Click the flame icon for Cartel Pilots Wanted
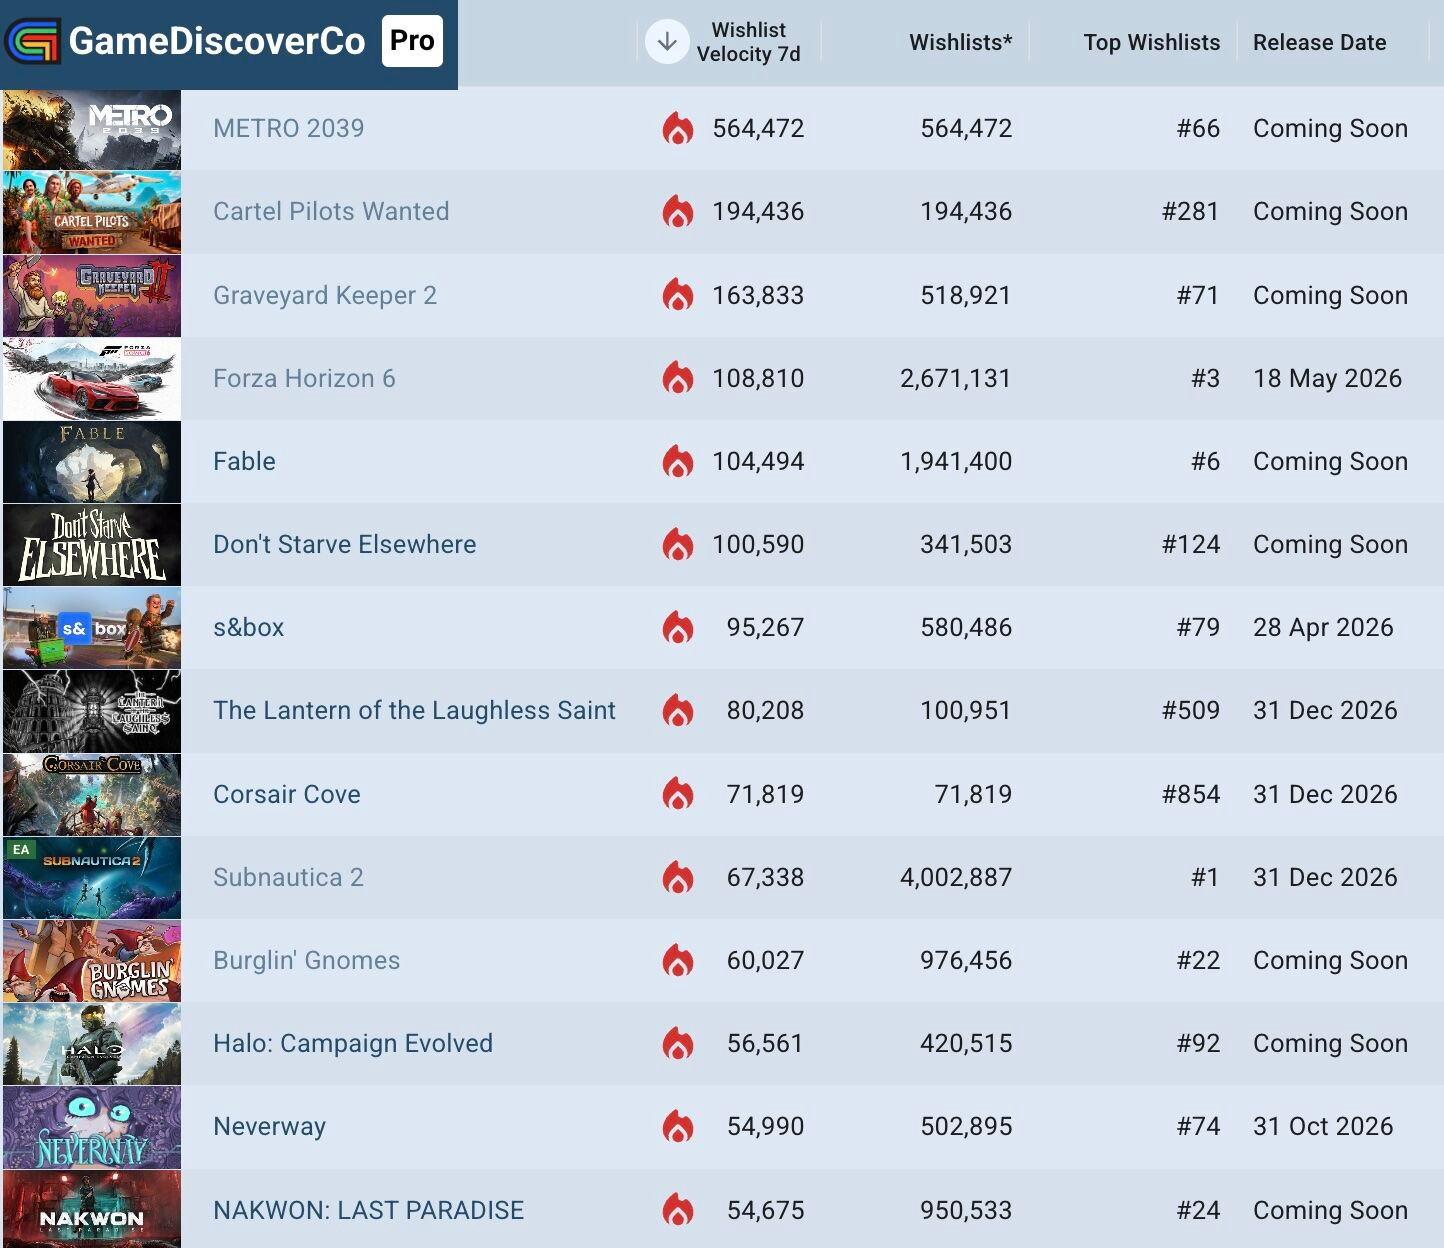Viewport: 1444px width, 1248px height. [678, 211]
